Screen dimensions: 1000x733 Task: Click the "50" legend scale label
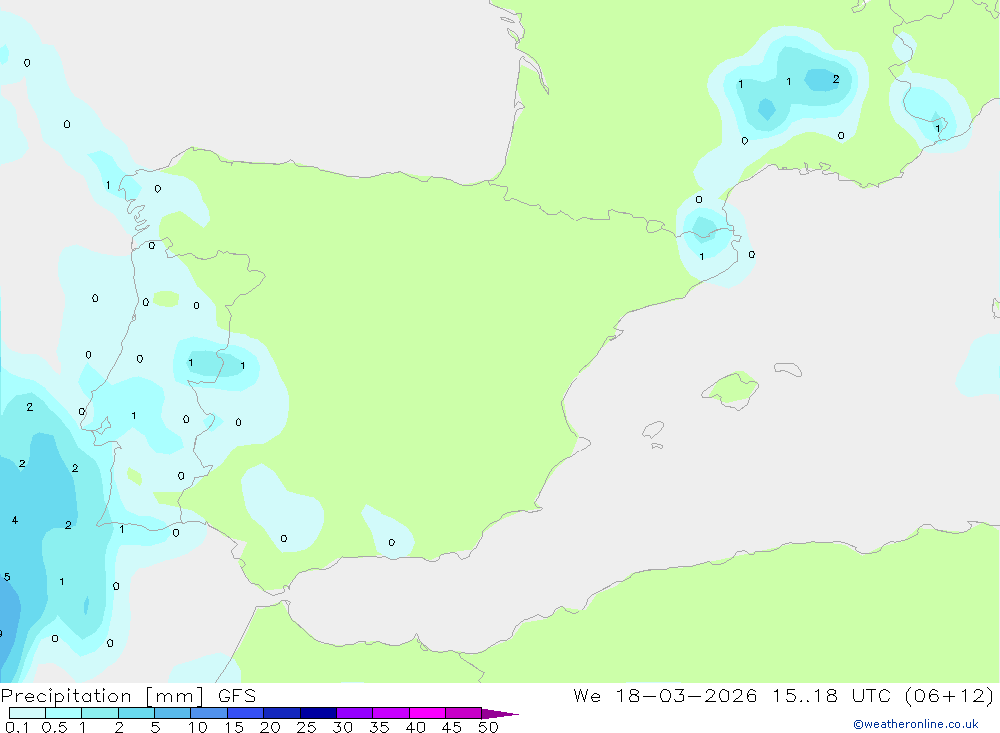[488, 727]
